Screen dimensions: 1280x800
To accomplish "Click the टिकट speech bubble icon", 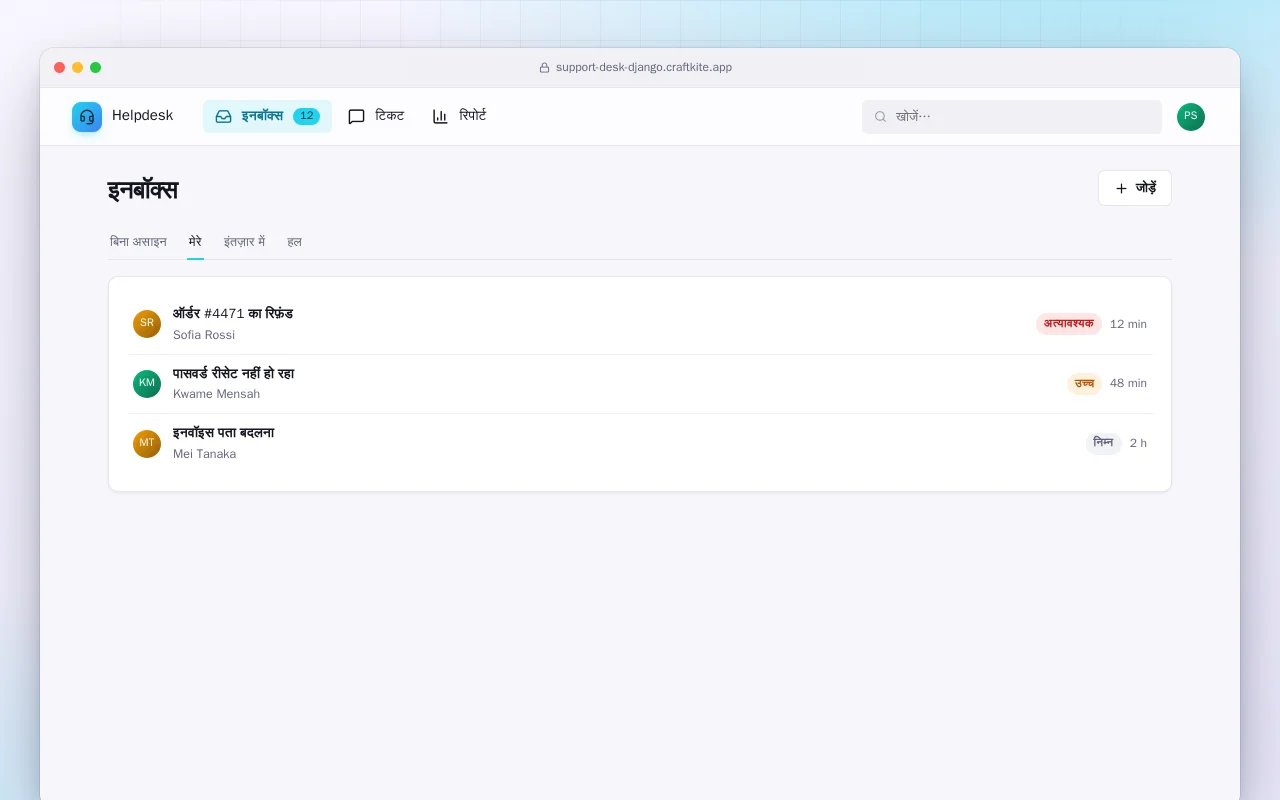I will point(356,116).
